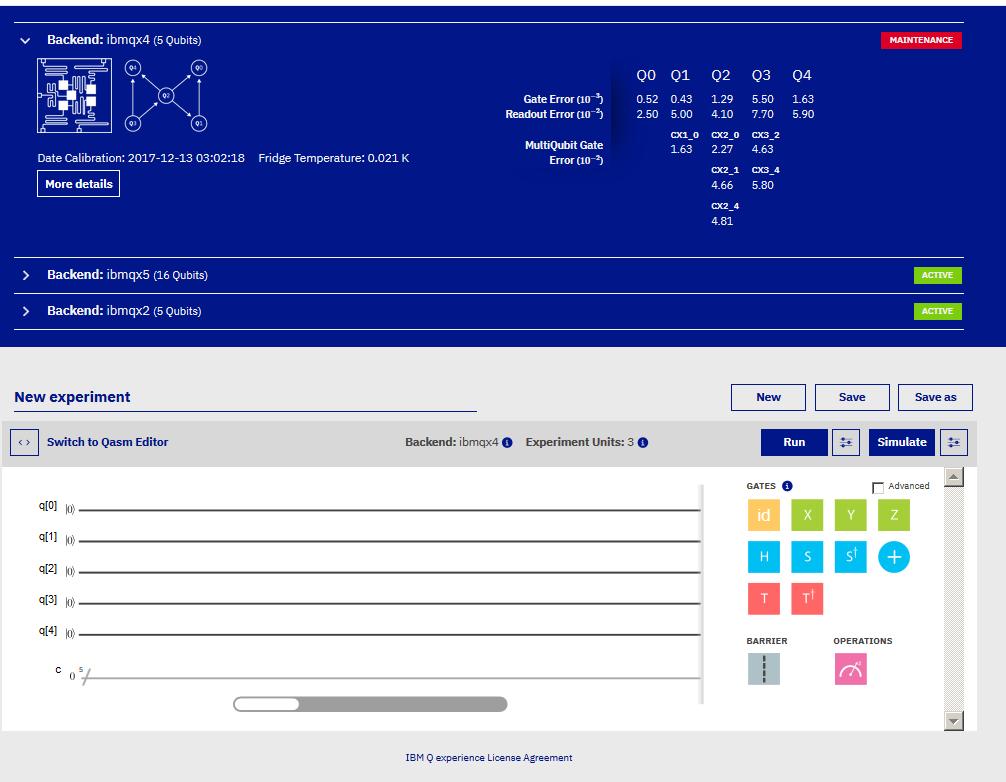Select the T dagger gate
The height and width of the screenshot is (782, 1006).
(x=807, y=599)
